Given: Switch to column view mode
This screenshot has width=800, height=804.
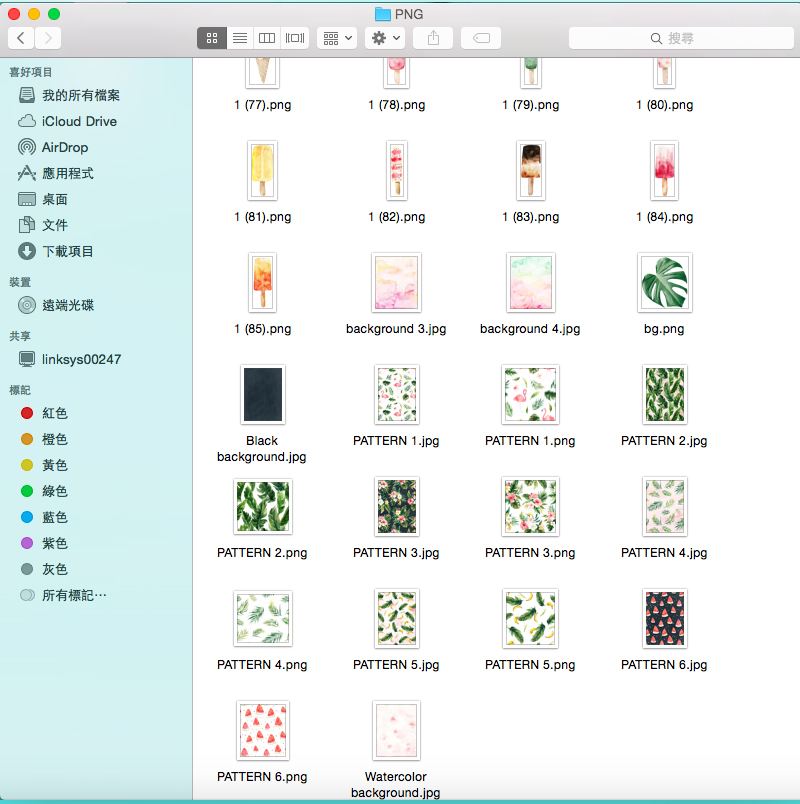Looking at the screenshot, I should tap(267, 38).
